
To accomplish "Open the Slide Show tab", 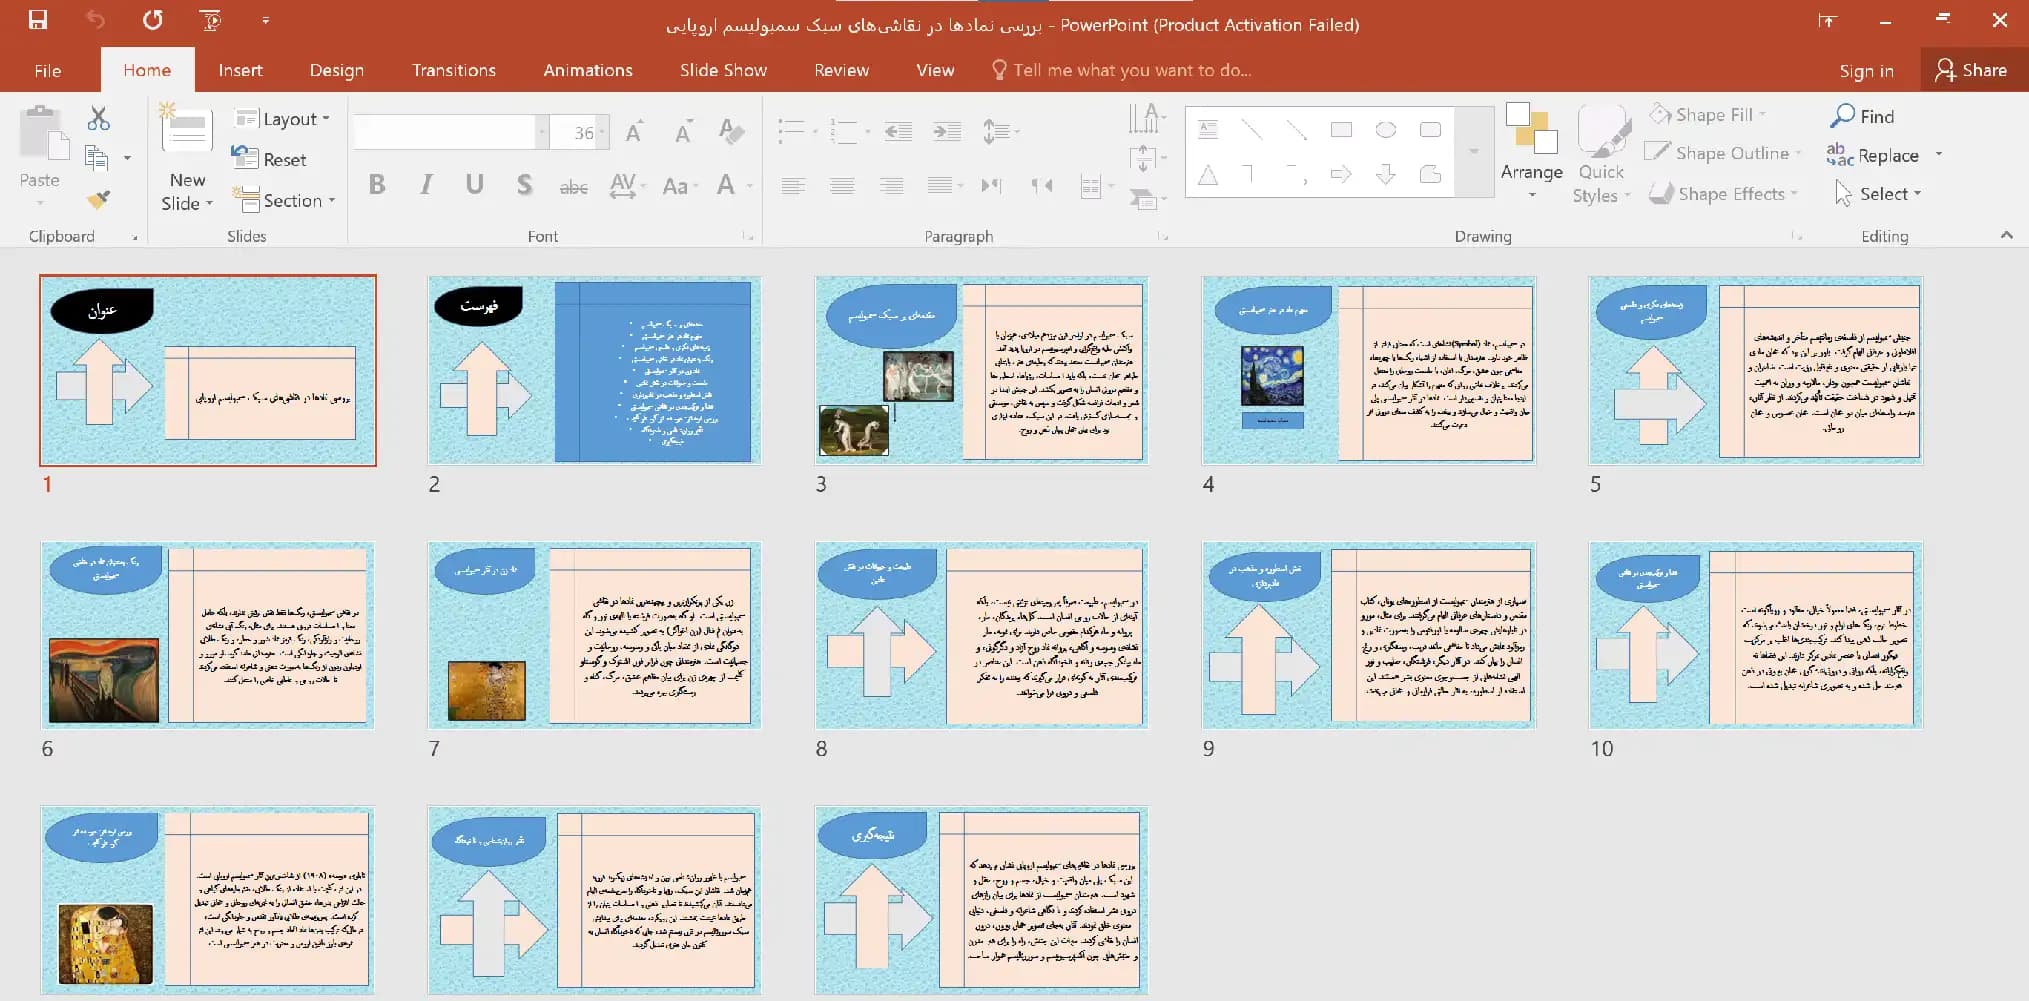I will pyautogui.click(x=723, y=70).
